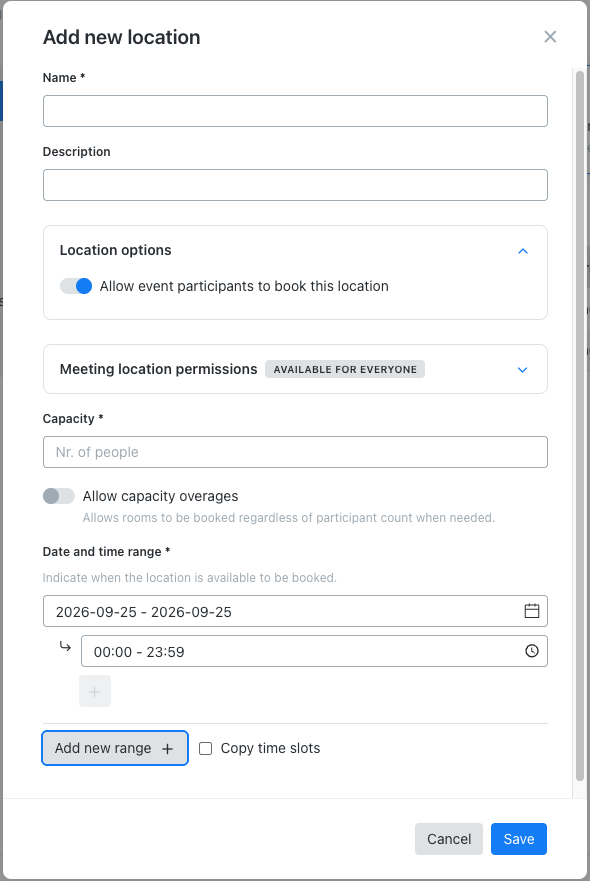Image resolution: width=590 pixels, height=881 pixels.
Task: Collapse the Location options section
Action: (x=523, y=251)
